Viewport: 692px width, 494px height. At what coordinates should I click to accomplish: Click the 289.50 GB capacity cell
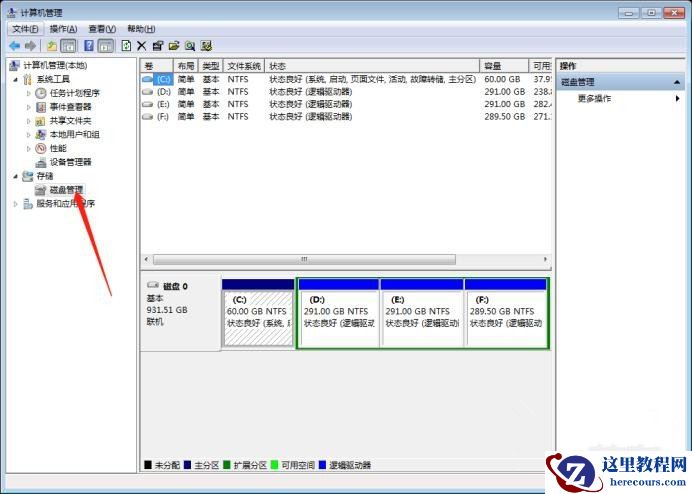coord(504,117)
